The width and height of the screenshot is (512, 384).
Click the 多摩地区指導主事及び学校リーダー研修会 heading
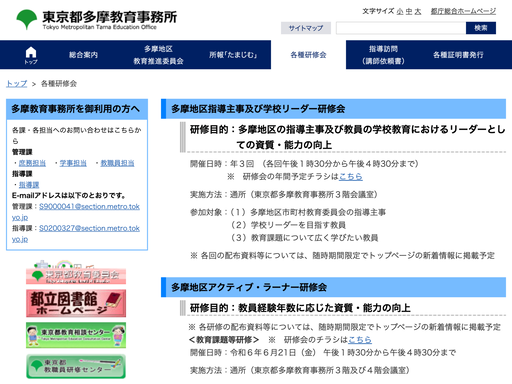pyautogui.click(x=258, y=109)
